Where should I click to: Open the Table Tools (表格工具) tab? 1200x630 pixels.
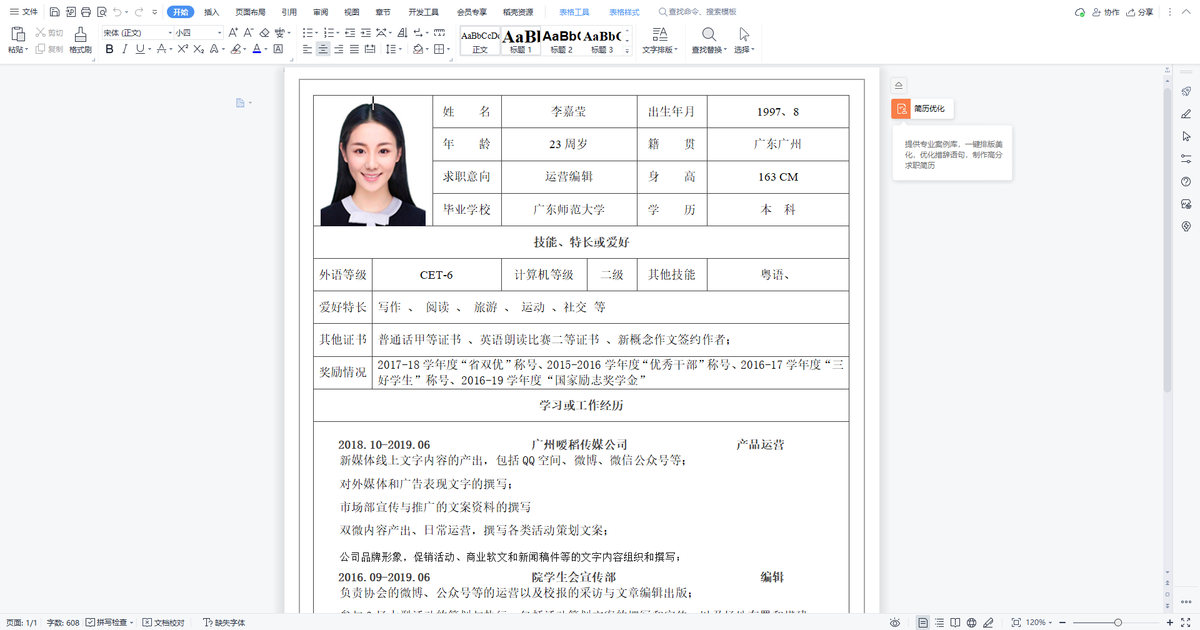pos(574,12)
